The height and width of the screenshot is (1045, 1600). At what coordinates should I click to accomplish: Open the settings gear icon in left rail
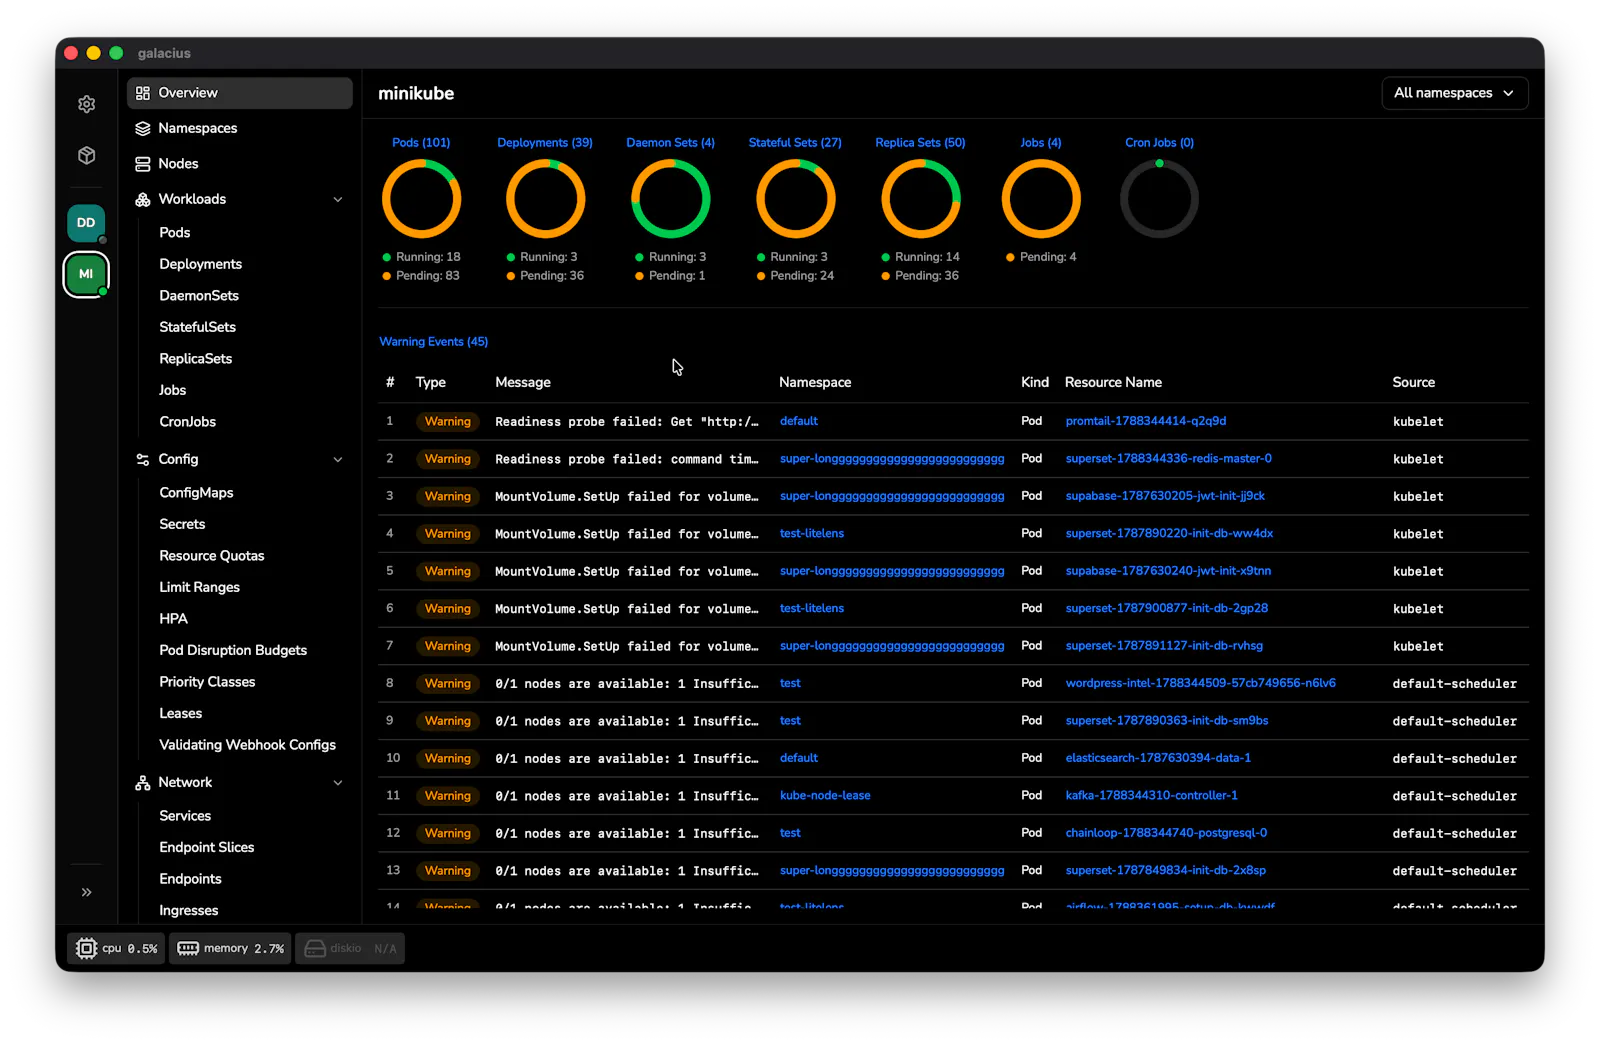click(87, 104)
